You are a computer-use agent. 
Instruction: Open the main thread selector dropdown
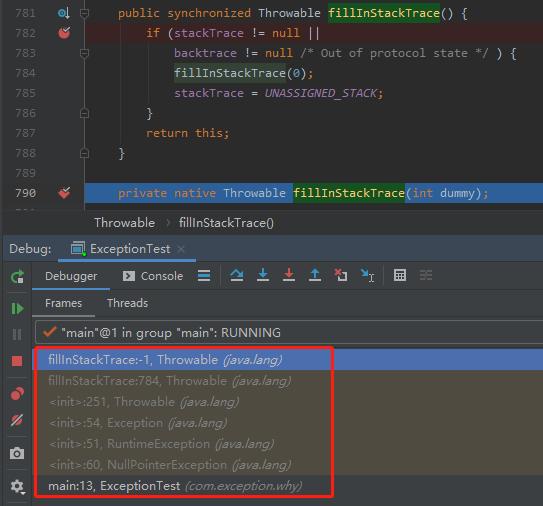[289, 332]
